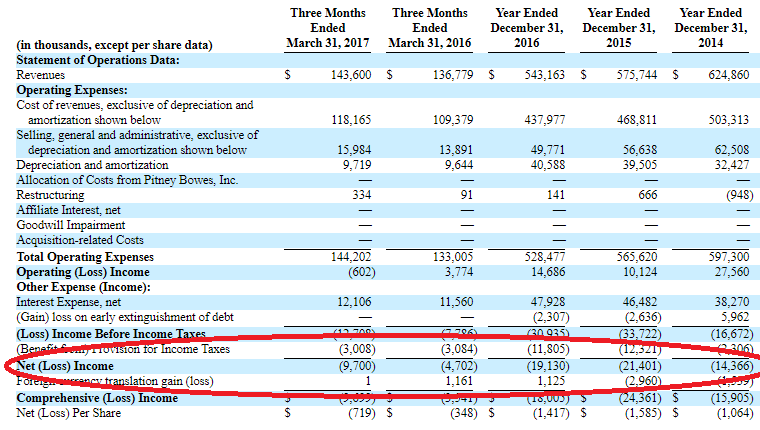
Task: Pick SG&A value 62,508
Action: 732,150
